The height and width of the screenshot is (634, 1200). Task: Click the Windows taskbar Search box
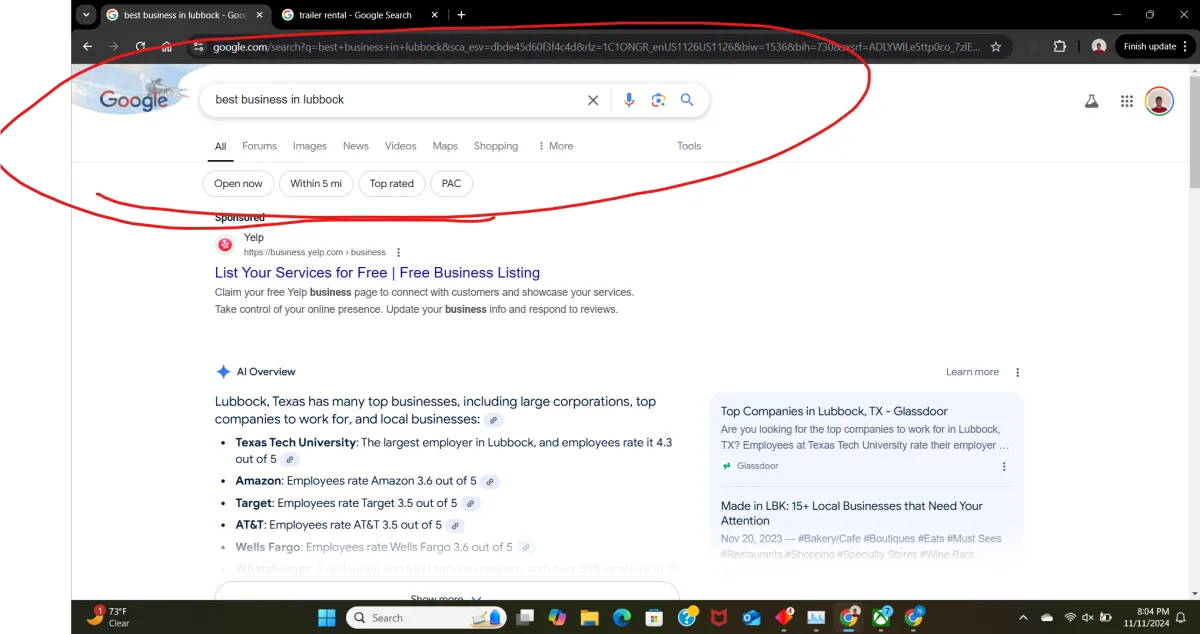tap(427, 617)
